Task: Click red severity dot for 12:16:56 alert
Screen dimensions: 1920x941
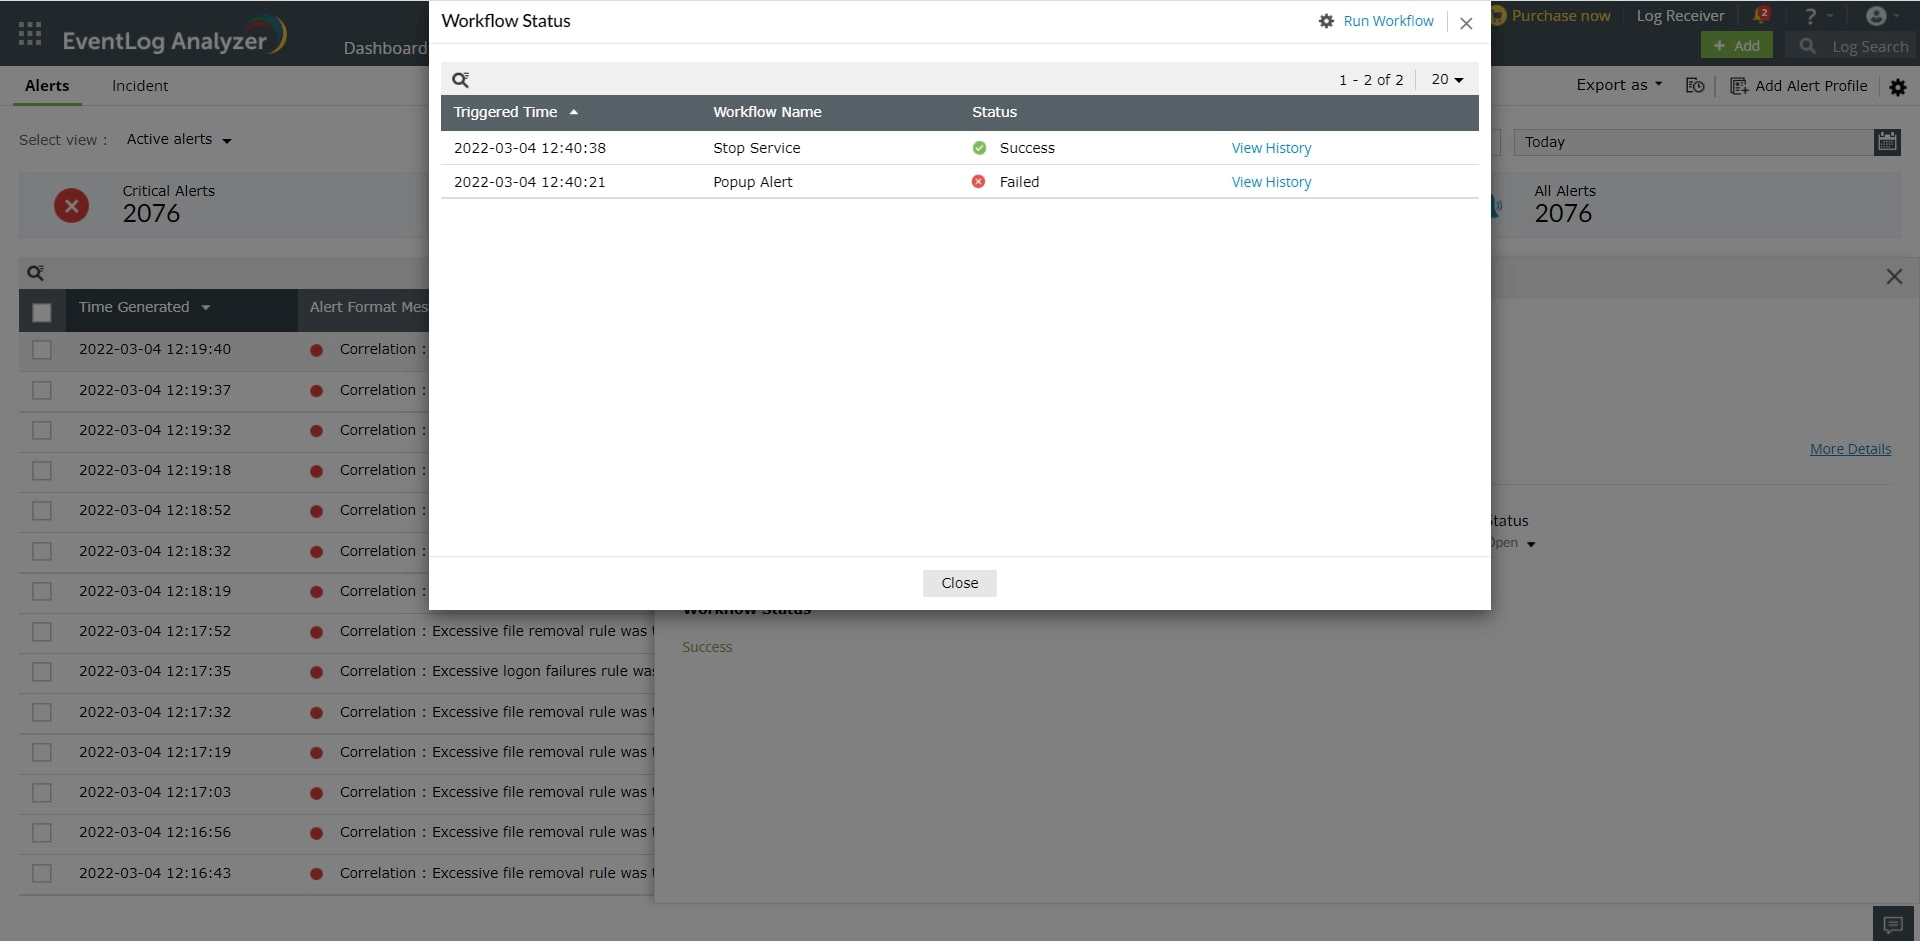Action: [x=316, y=833]
